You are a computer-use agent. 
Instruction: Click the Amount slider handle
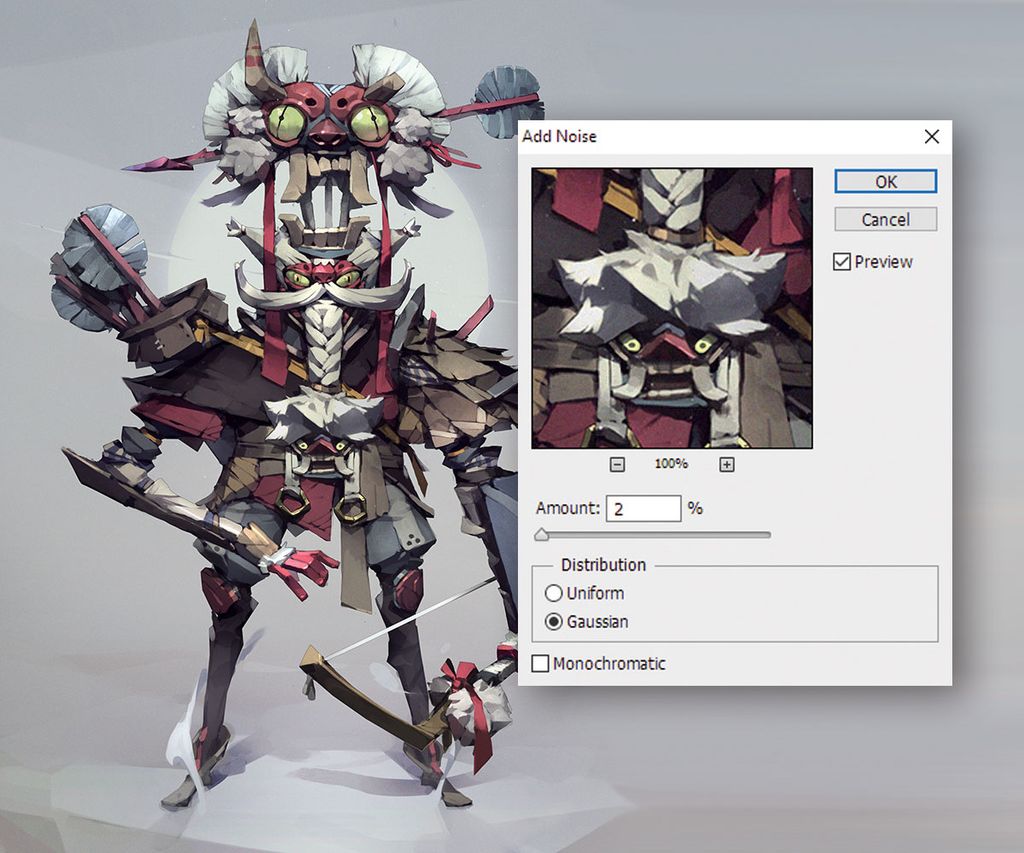click(x=542, y=535)
